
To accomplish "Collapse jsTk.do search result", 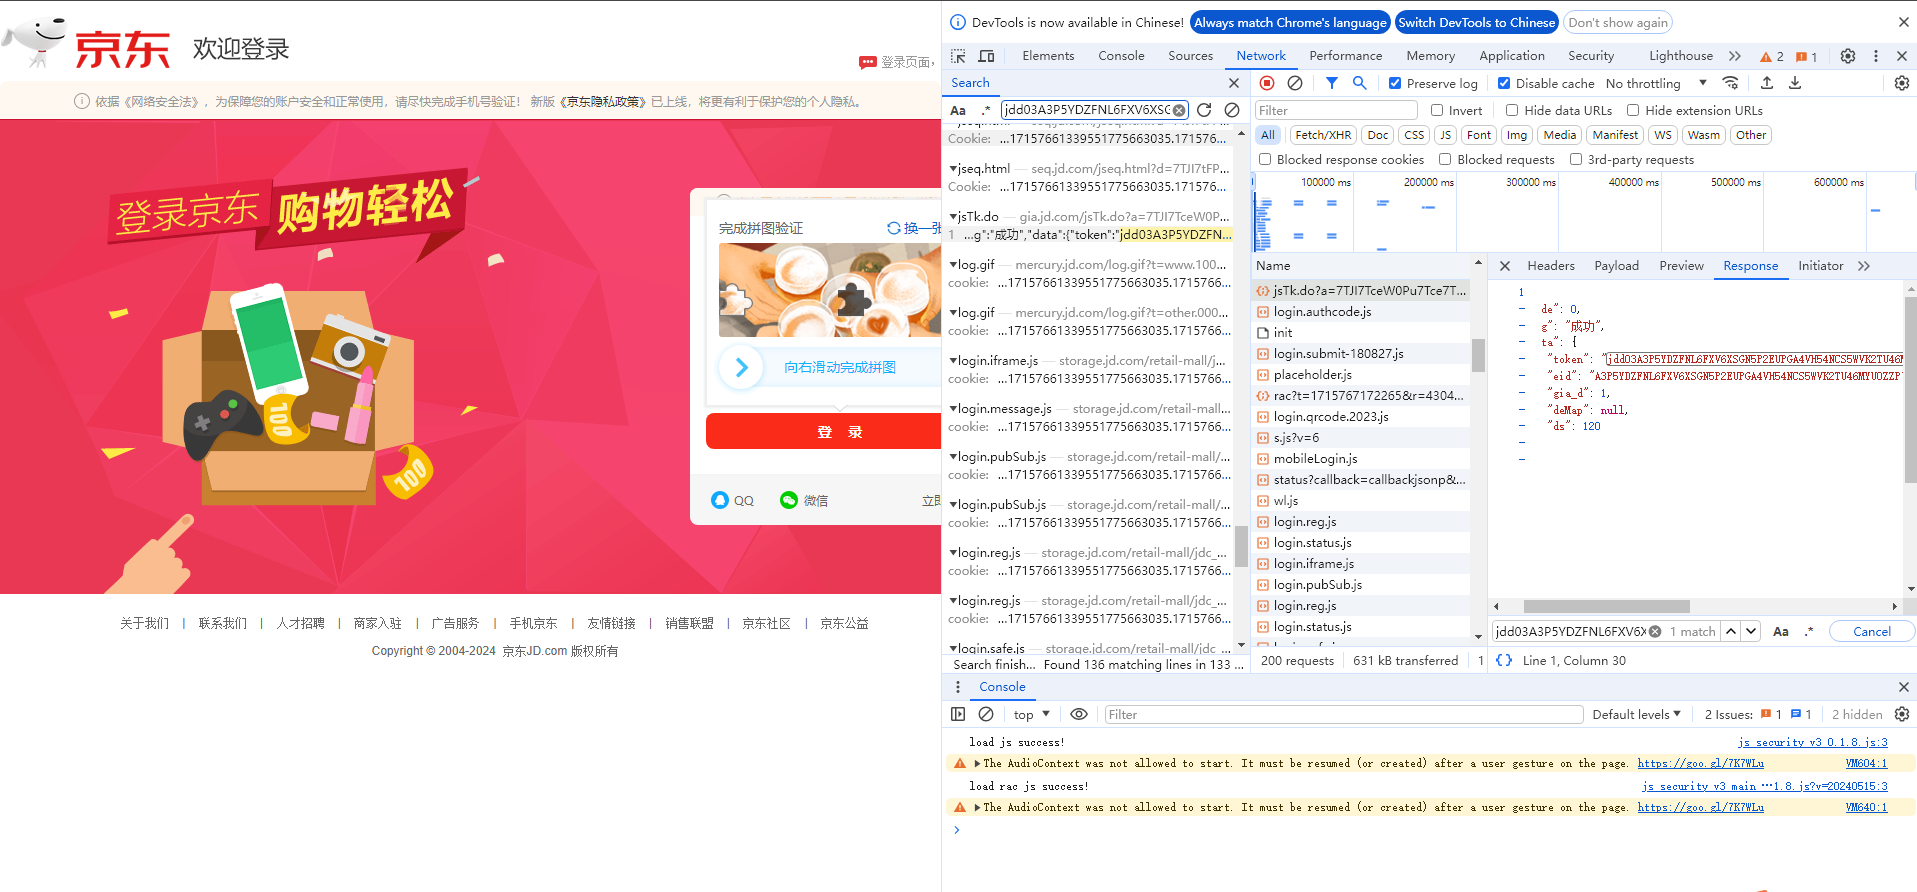I will pos(953,216).
